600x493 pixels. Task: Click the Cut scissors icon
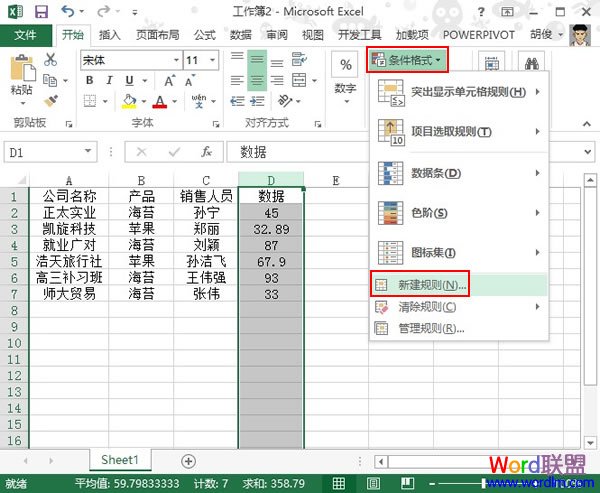tap(51, 59)
